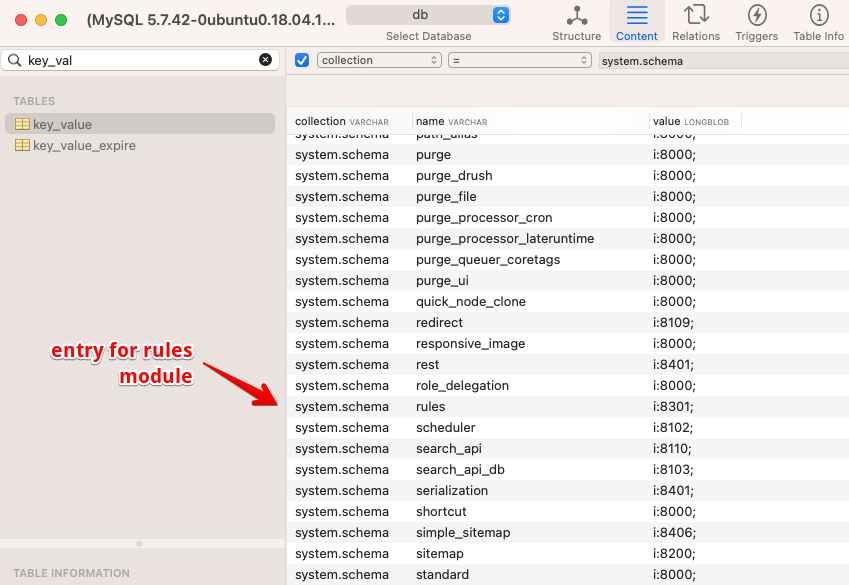Select the sitemap name cell

pos(440,554)
